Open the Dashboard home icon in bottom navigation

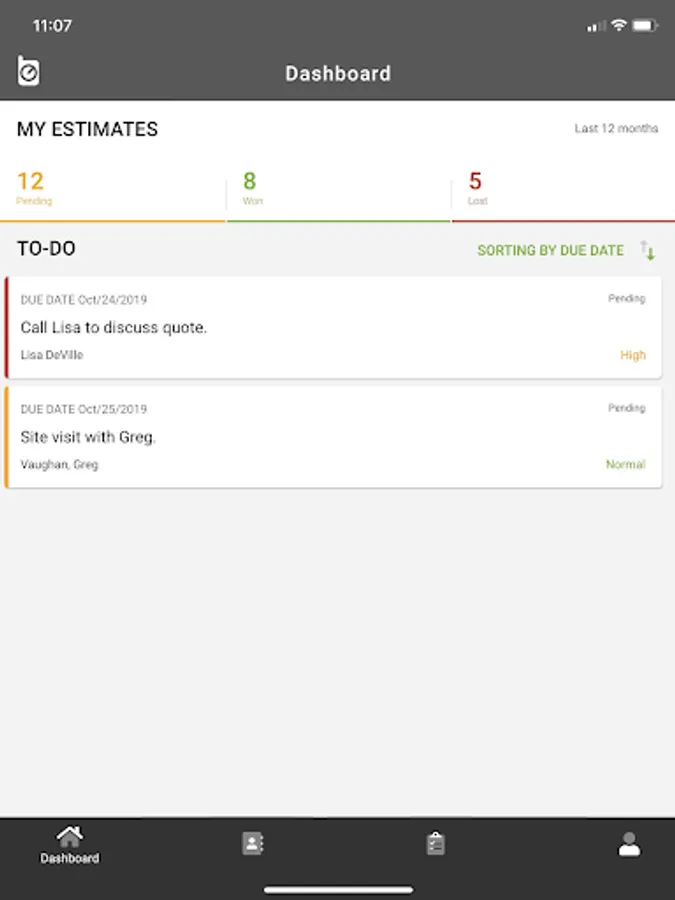tap(69, 845)
